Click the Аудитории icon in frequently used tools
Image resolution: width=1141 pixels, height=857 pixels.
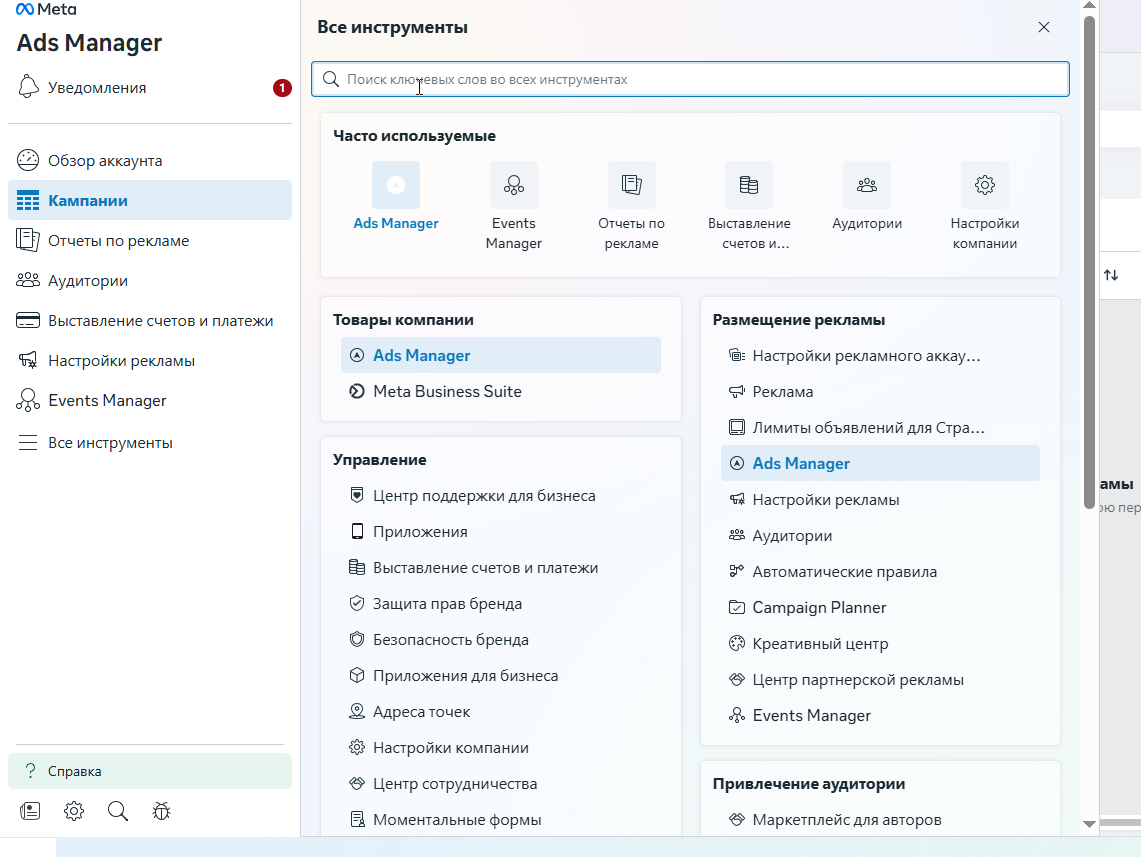point(867,185)
